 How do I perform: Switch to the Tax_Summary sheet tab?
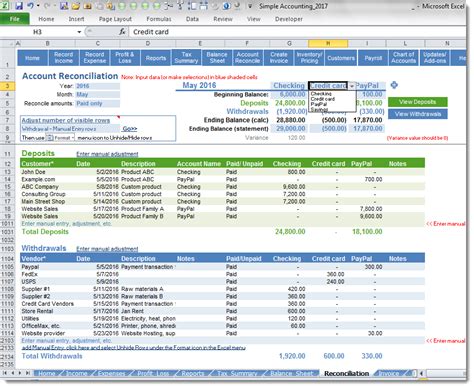(x=236, y=373)
